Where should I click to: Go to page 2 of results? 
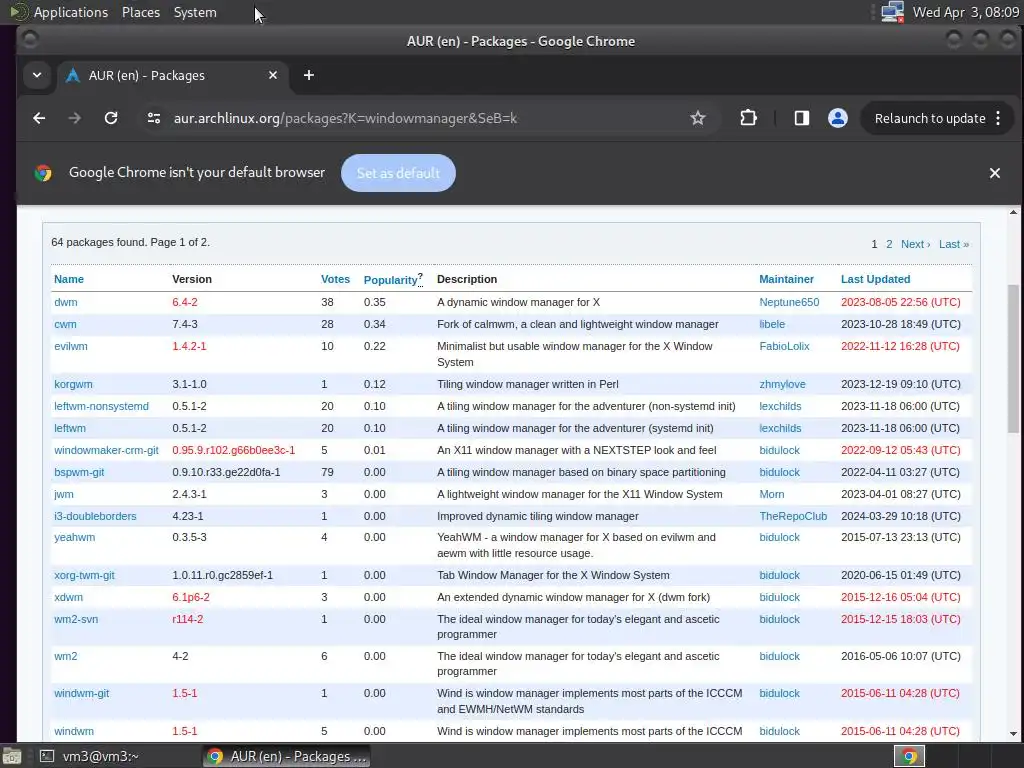(x=889, y=244)
